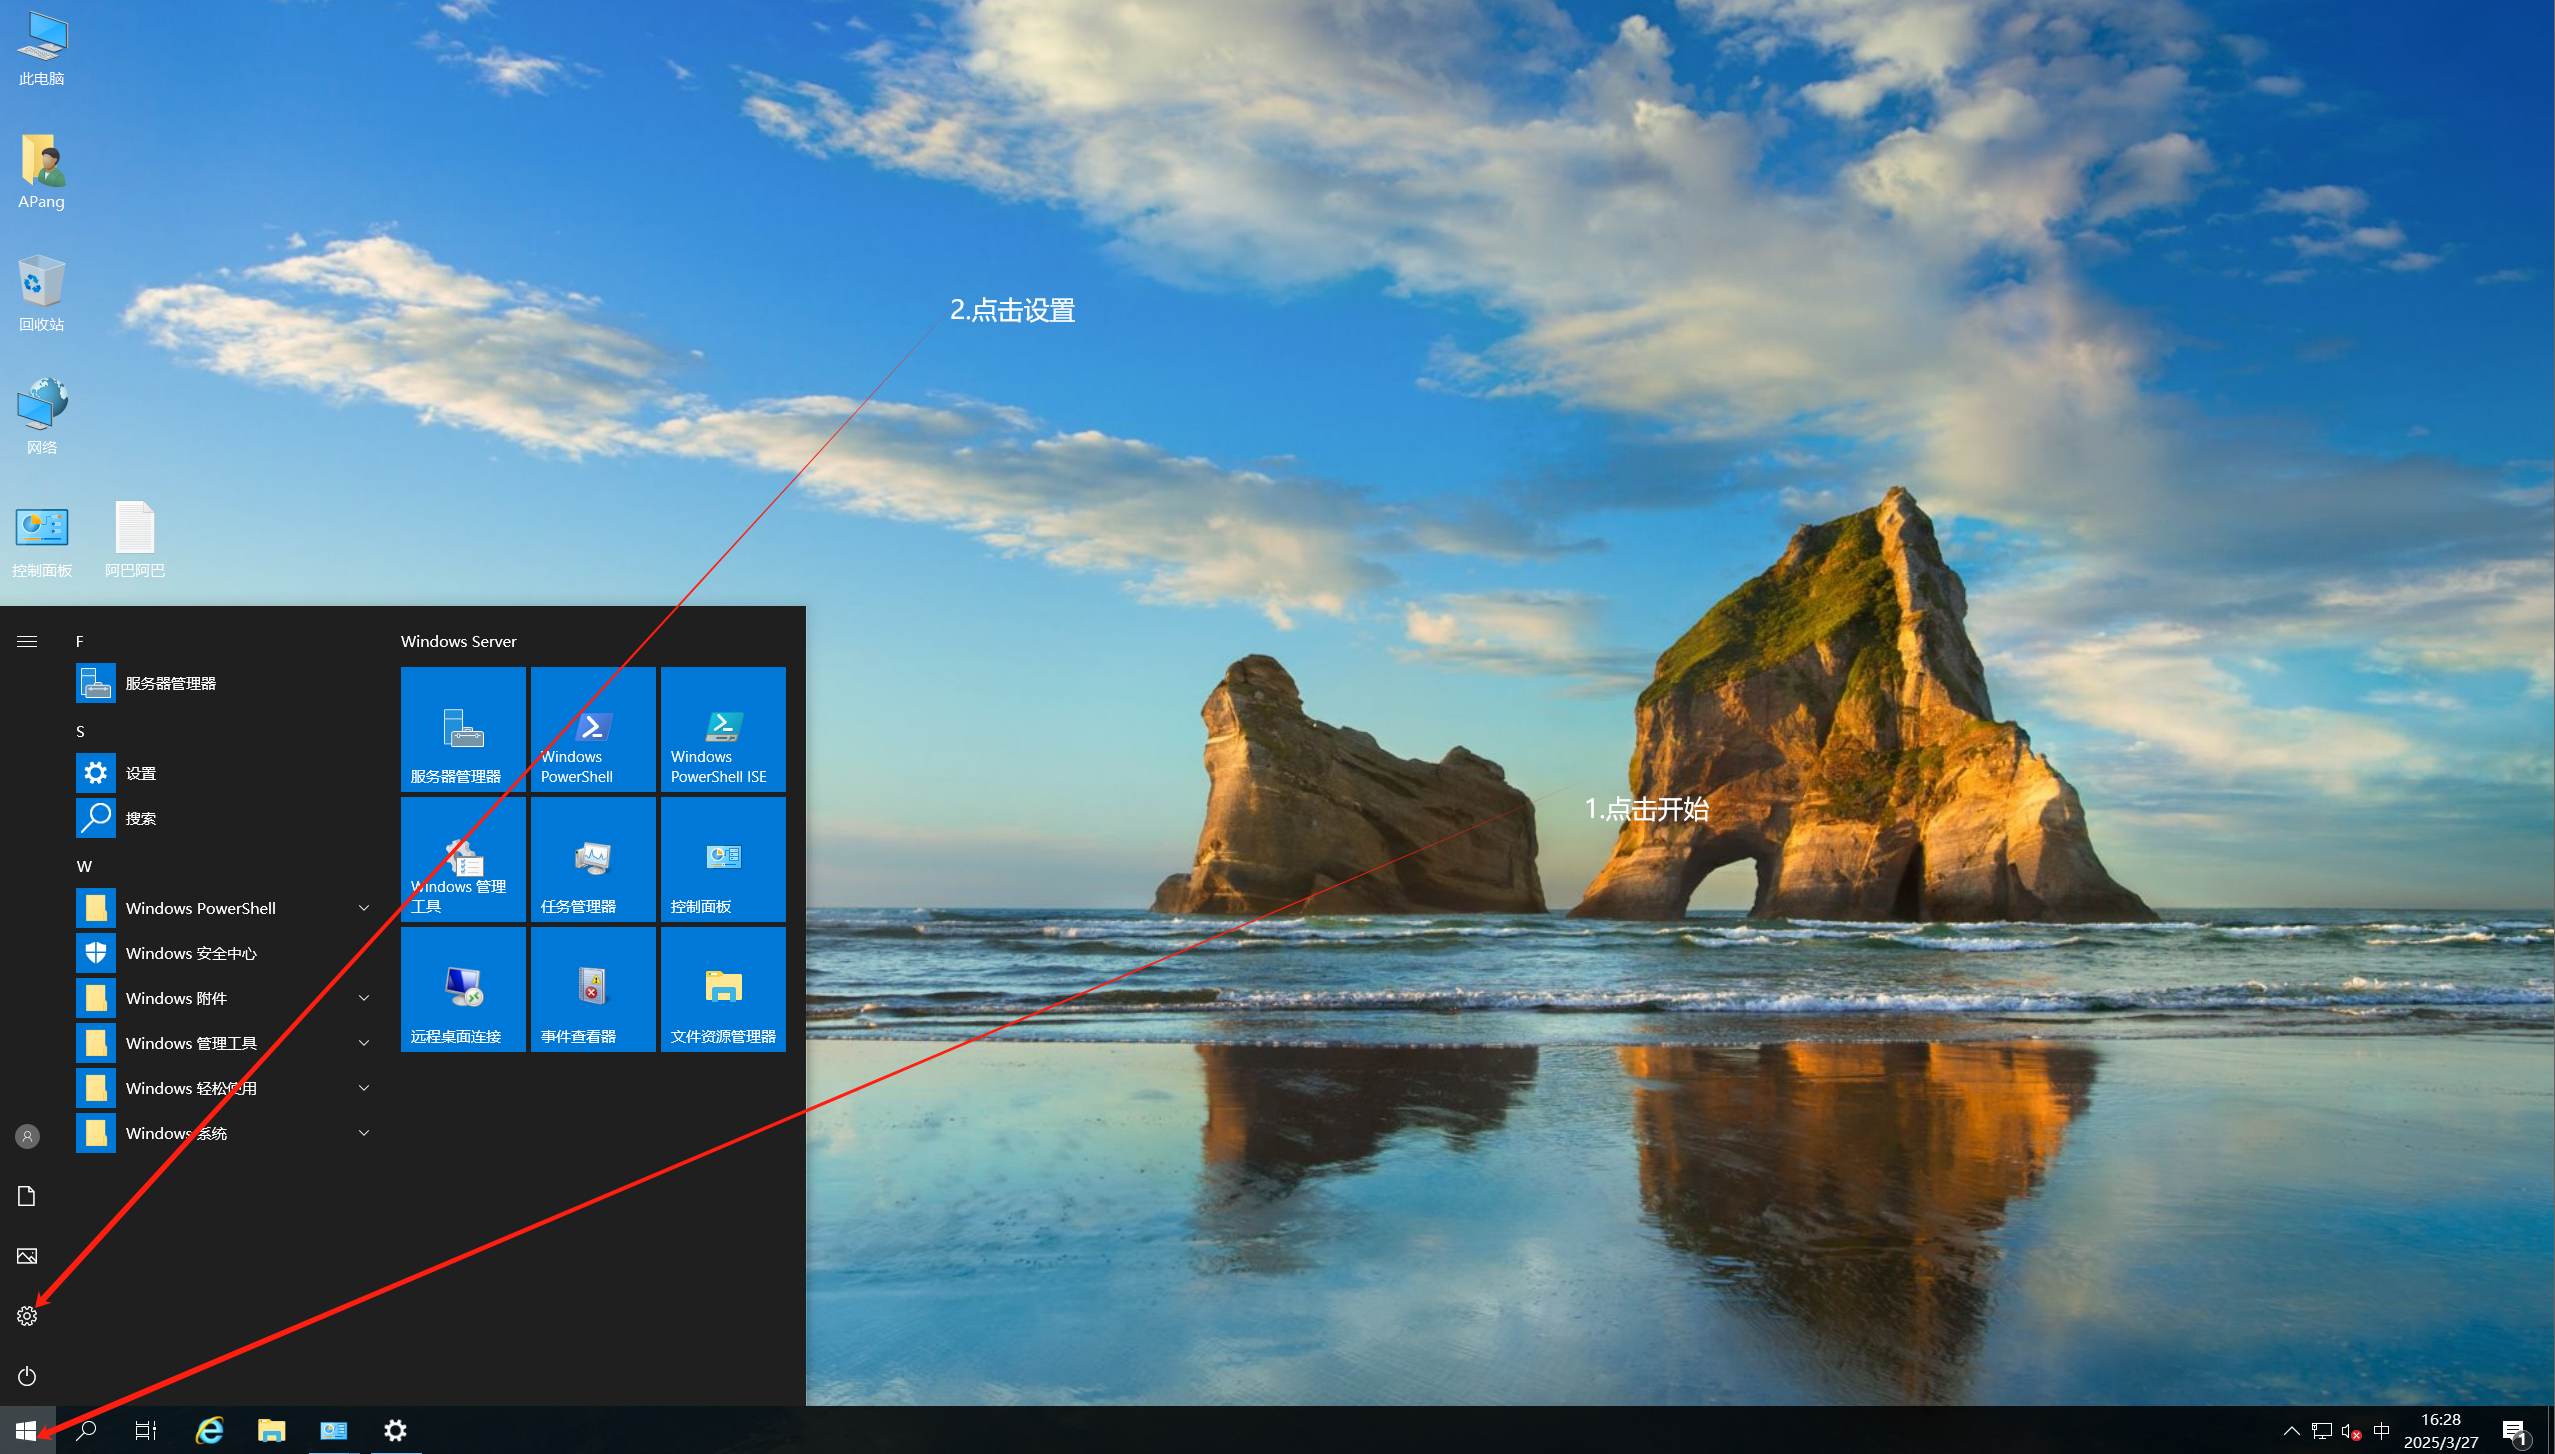
Task: Launch the Task Manager tile
Action: coord(593,859)
